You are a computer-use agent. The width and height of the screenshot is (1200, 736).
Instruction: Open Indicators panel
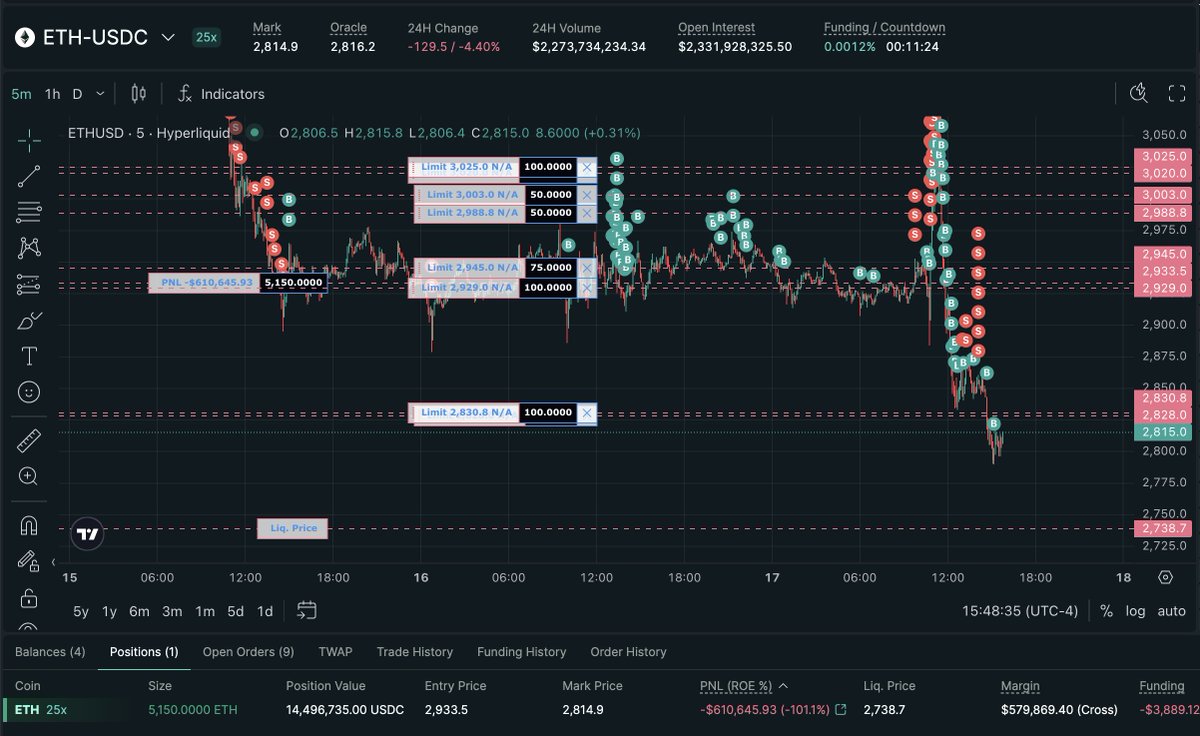coord(221,94)
